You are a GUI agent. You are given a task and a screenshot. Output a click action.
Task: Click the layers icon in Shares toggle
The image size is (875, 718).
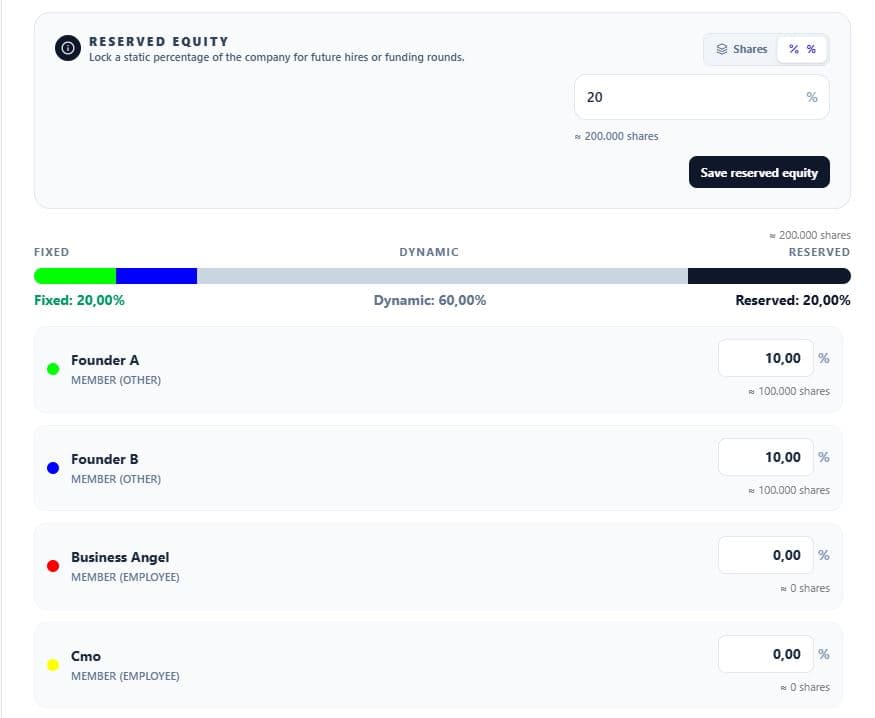[722, 49]
